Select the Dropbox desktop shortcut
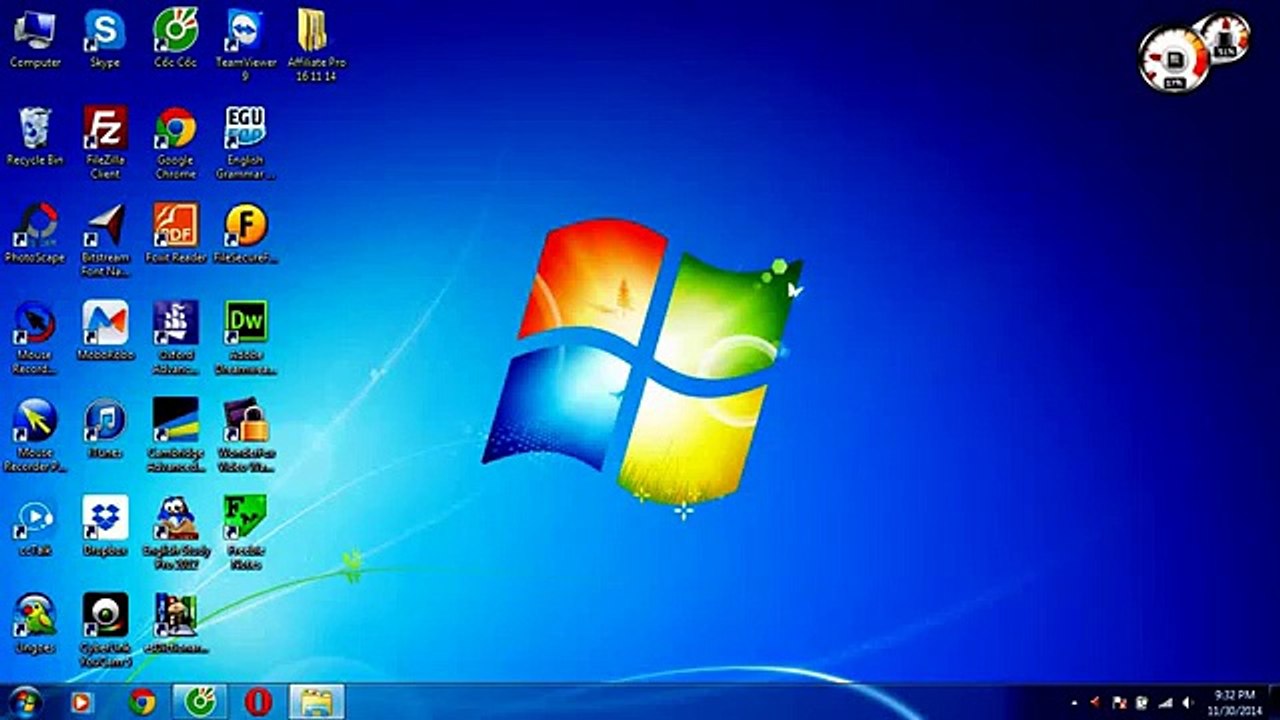The width and height of the screenshot is (1280, 720). [105, 525]
